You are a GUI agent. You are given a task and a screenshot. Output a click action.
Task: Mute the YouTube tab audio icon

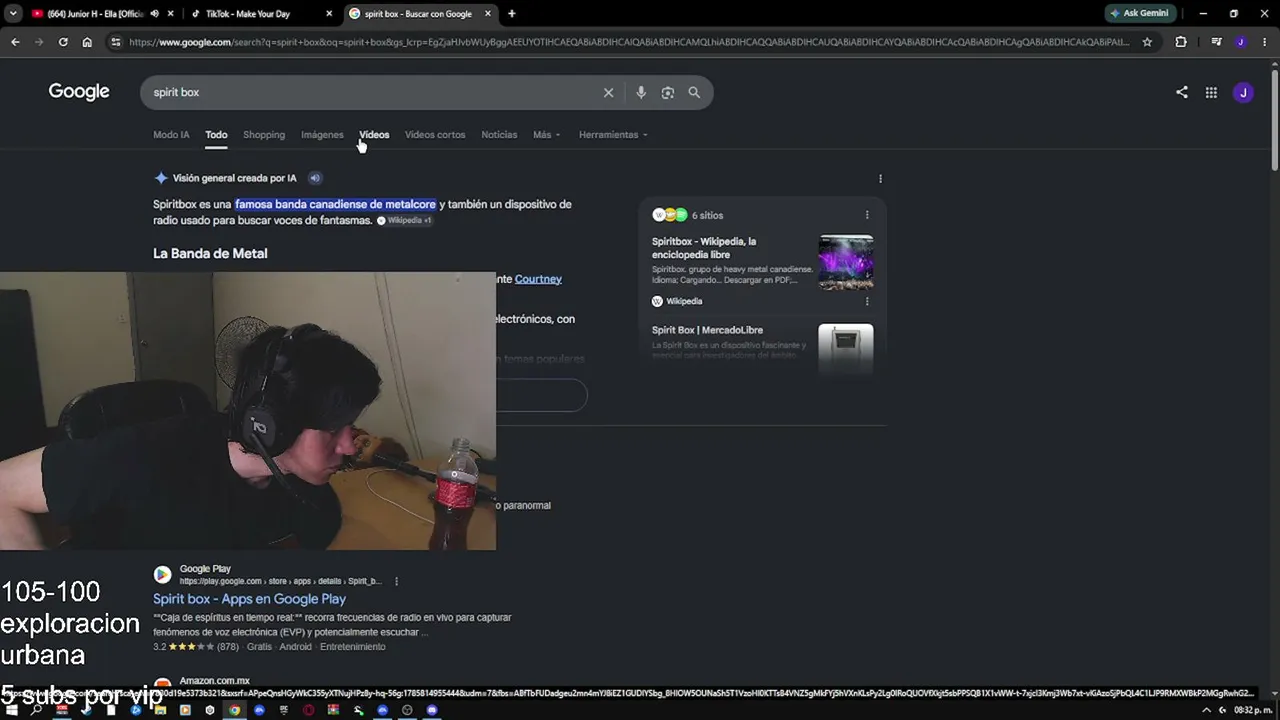[154, 14]
